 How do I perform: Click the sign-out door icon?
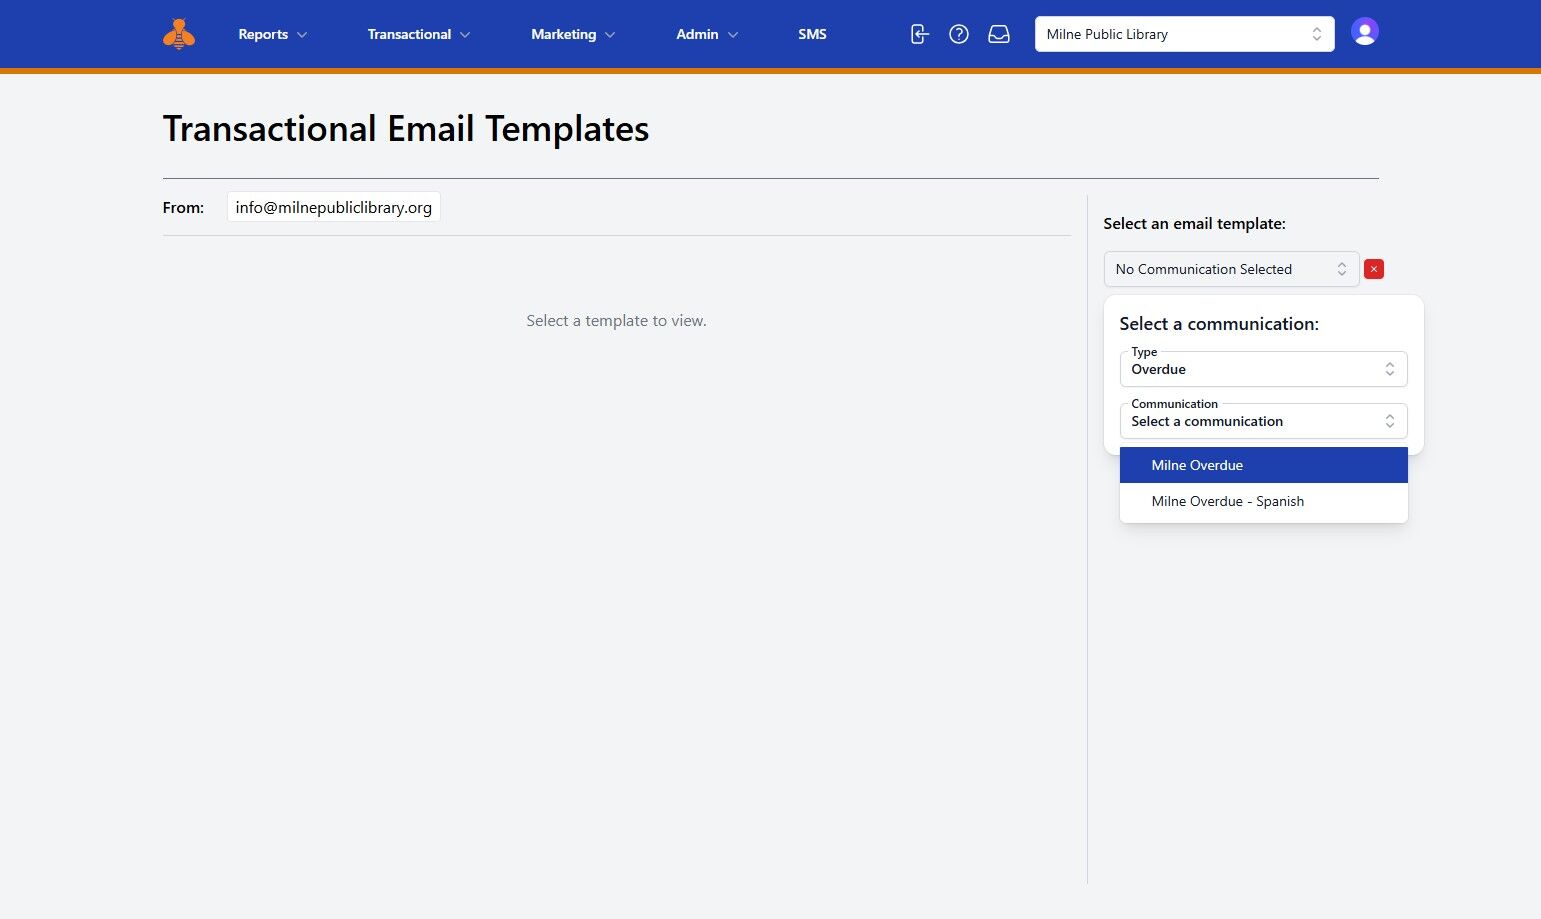(x=919, y=34)
